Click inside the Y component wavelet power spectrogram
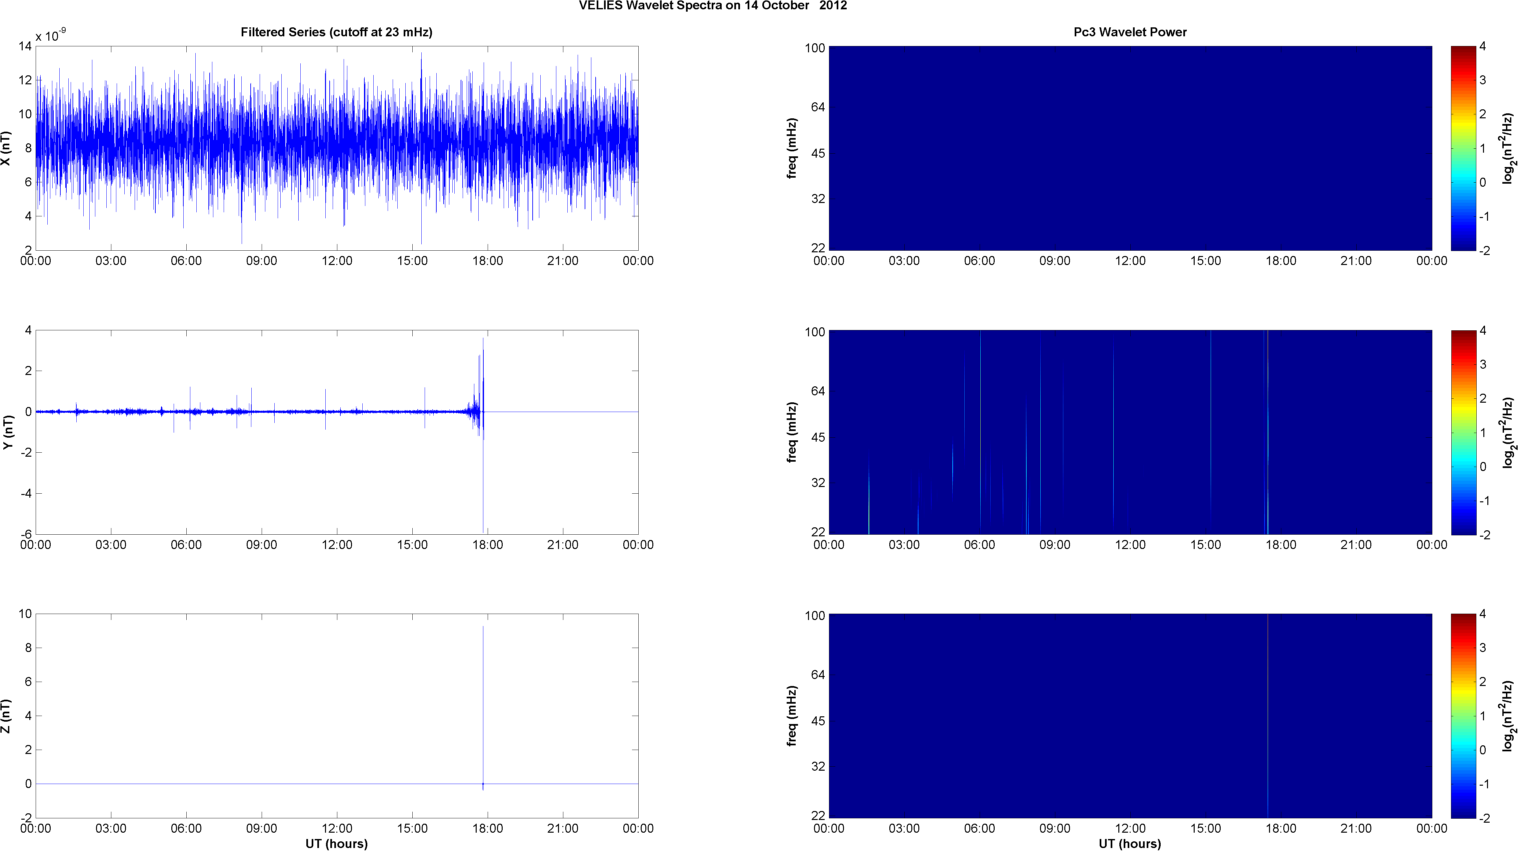1518x851 pixels. 1130,432
